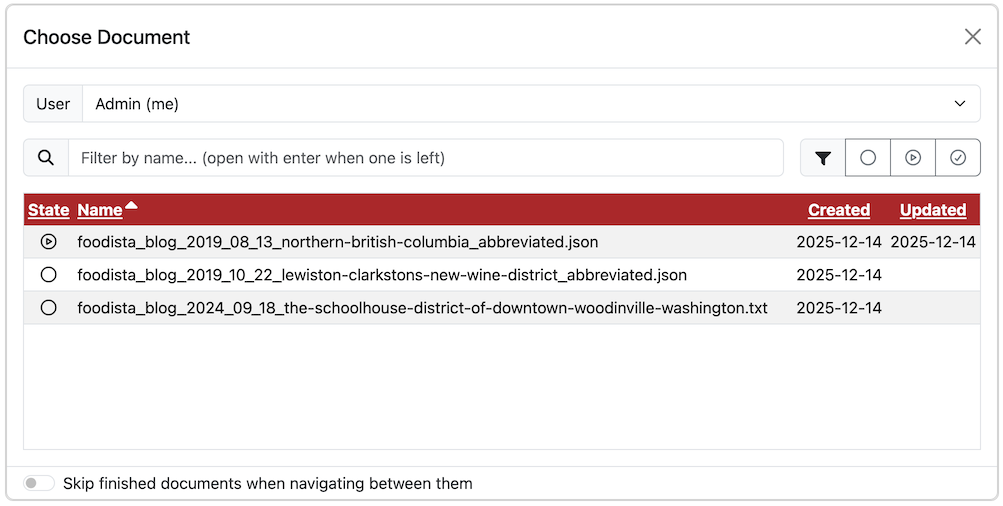Sort documents by State column
The image size is (1003, 506).
pos(48,210)
